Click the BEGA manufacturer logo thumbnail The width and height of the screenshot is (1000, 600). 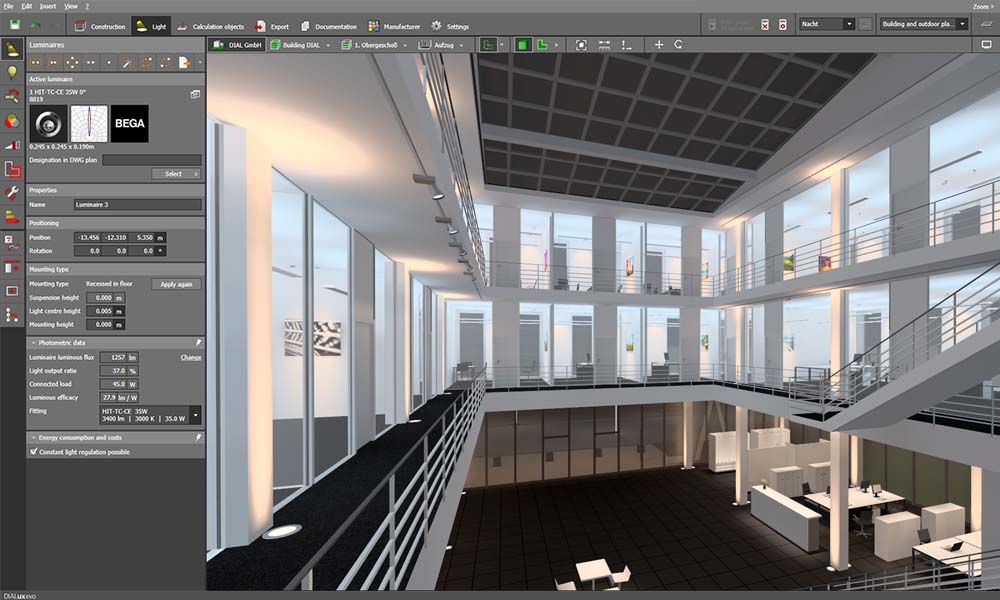(129, 124)
